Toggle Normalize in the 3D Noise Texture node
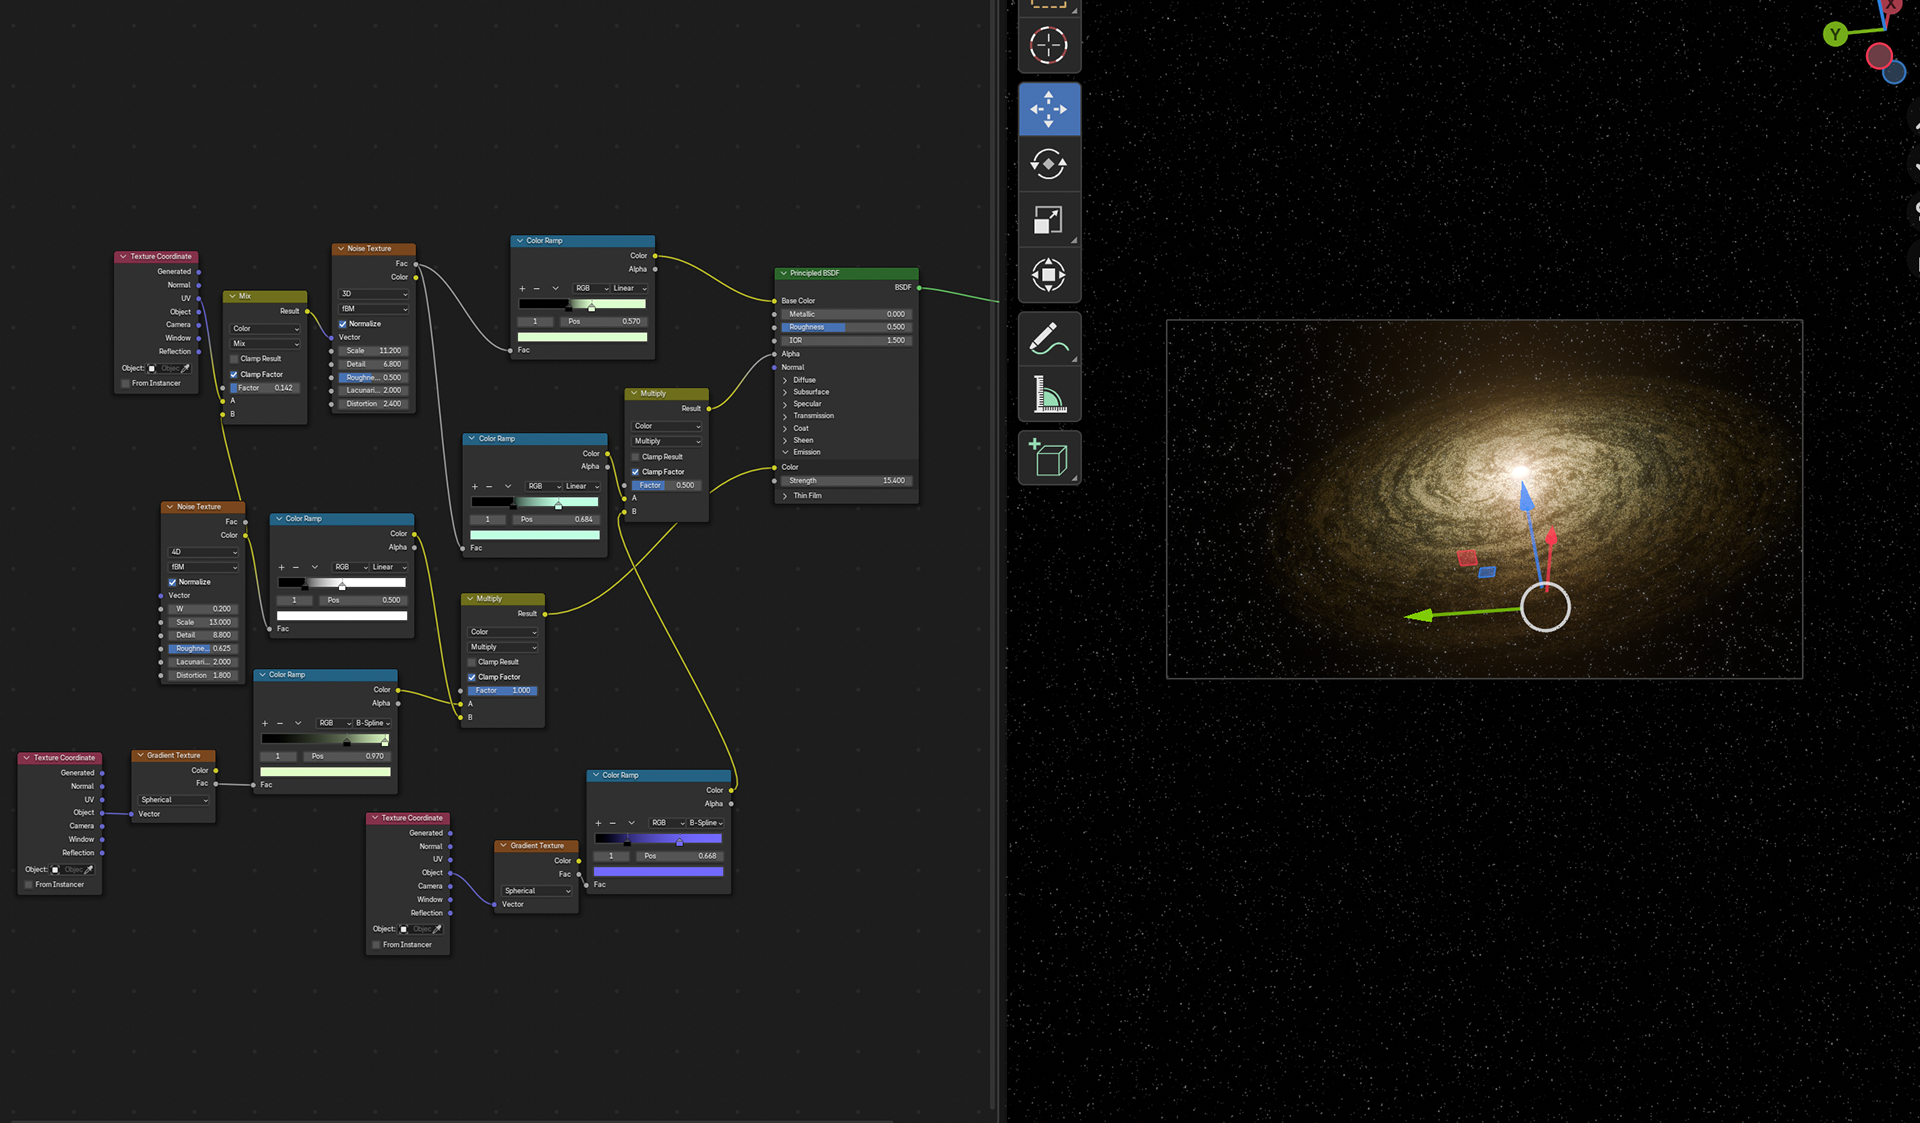The height and width of the screenshot is (1123, 1920). [343, 324]
